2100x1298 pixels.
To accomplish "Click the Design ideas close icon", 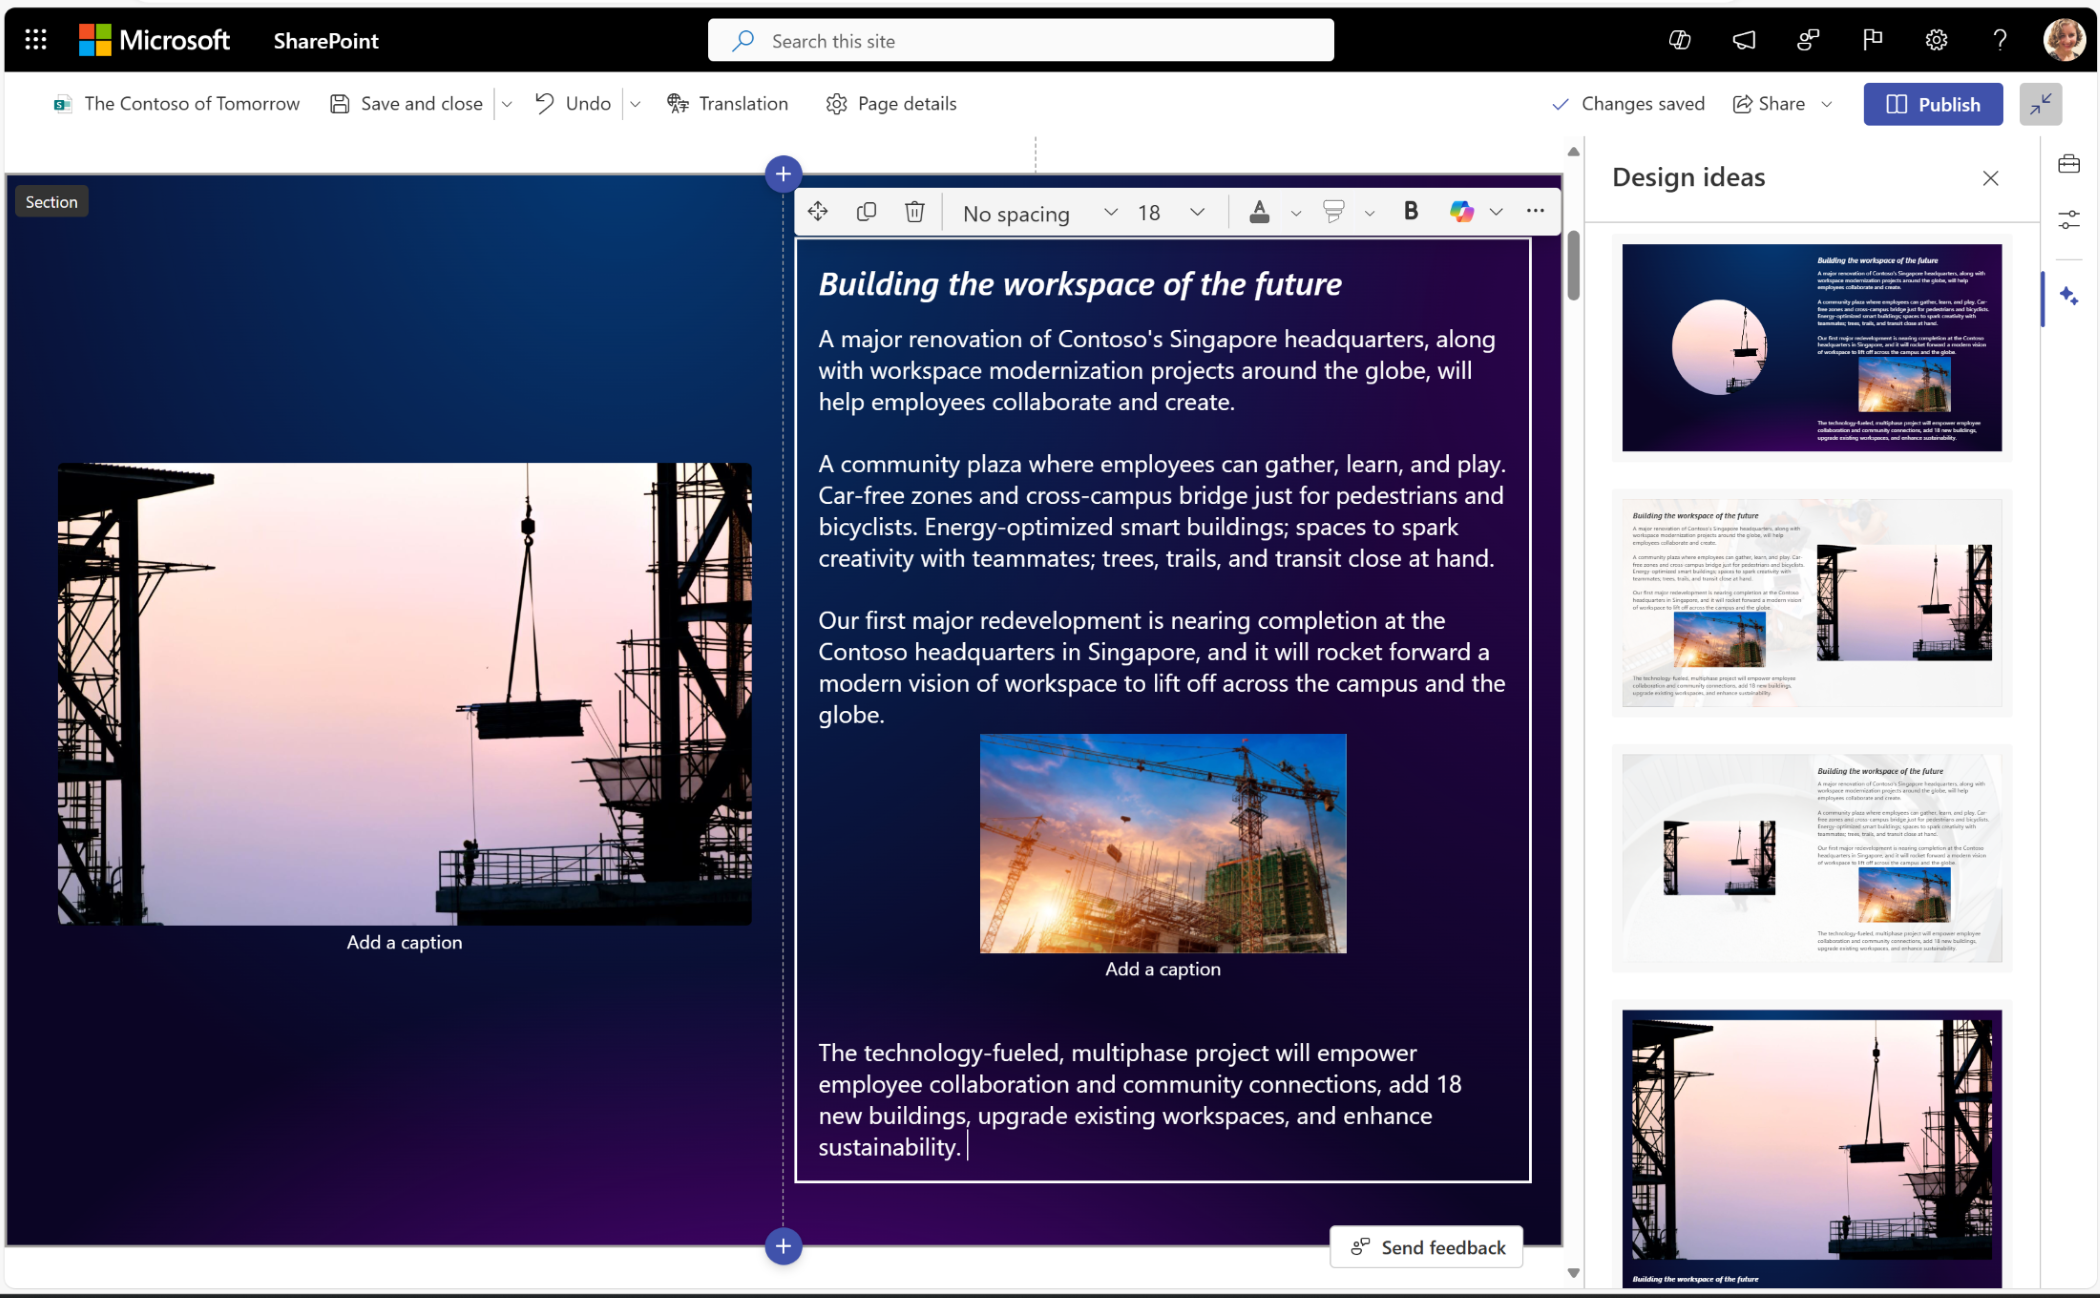I will [x=1990, y=177].
